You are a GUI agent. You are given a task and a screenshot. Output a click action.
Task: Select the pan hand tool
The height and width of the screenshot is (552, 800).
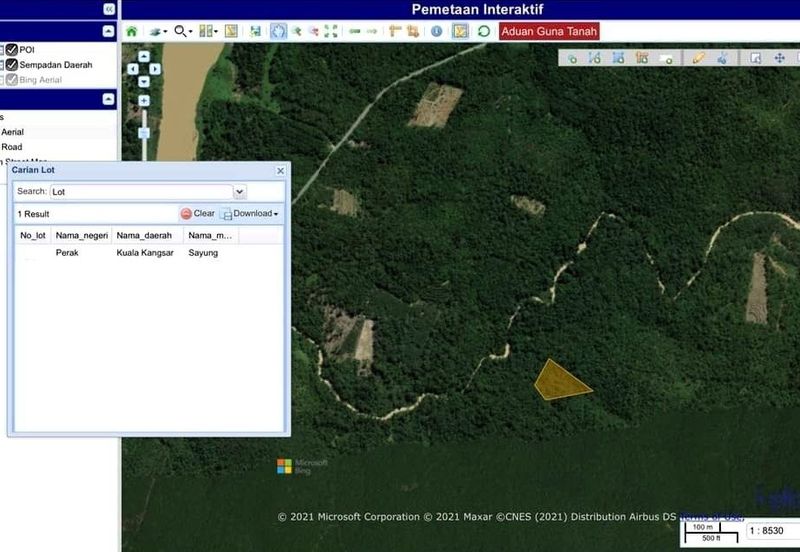coord(278,31)
